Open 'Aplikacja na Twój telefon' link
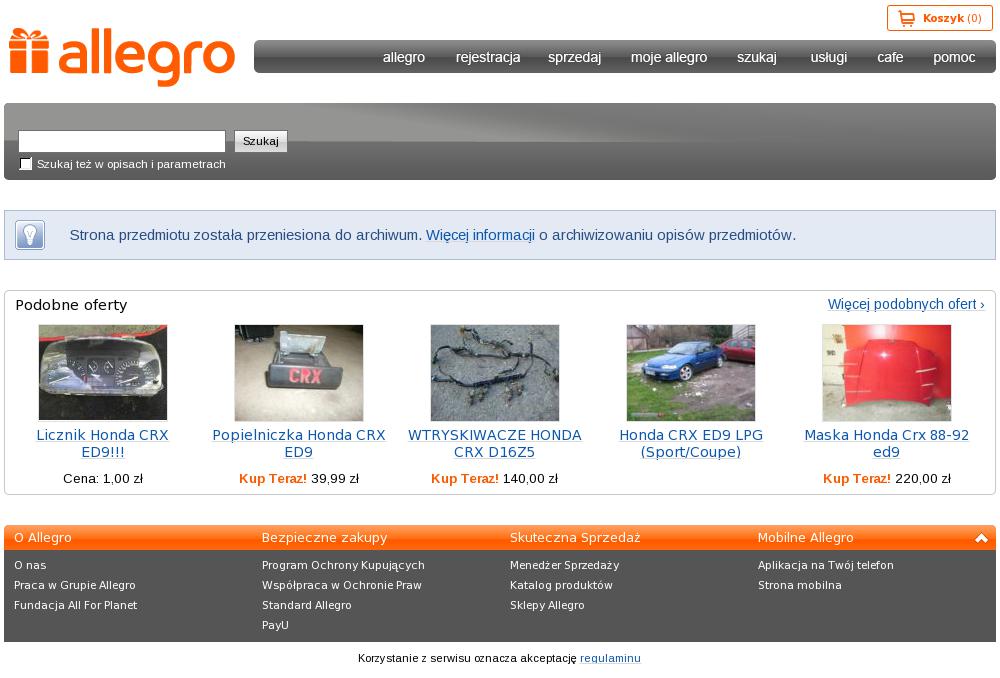Image resolution: width=1000 pixels, height=678 pixels. (x=826, y=565)
